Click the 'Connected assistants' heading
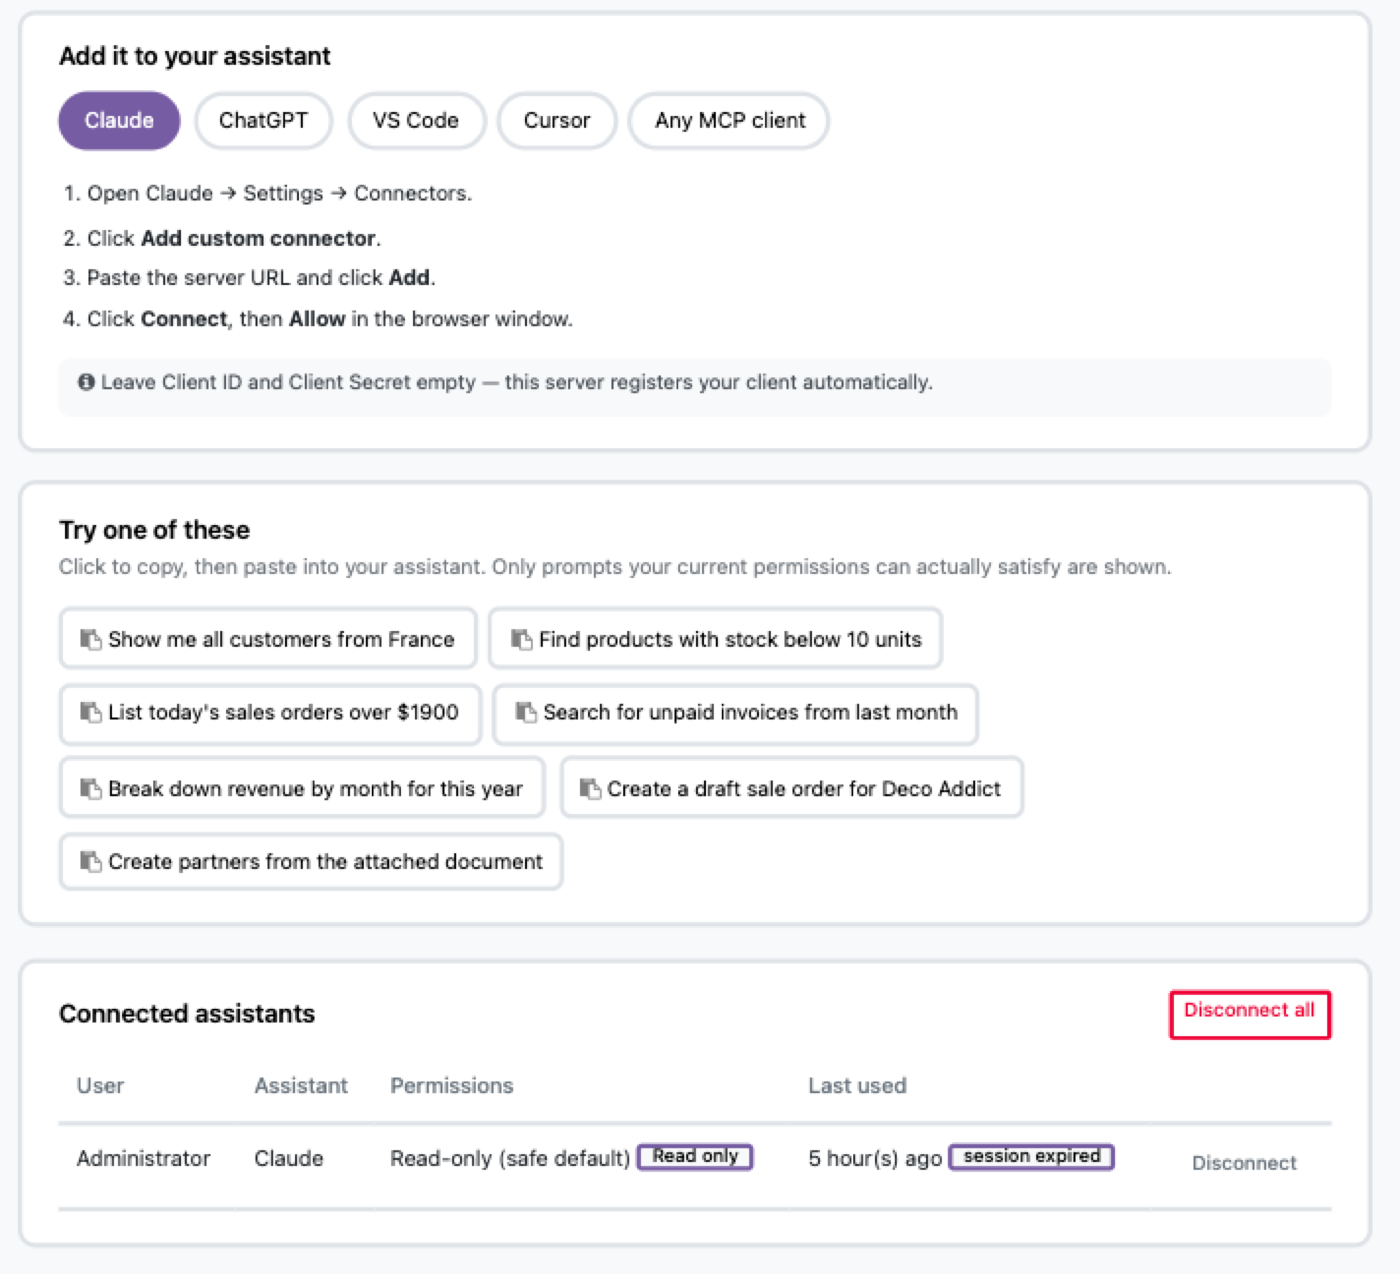This screenshot has width=1400, height=1274. tap(187, 1014)
